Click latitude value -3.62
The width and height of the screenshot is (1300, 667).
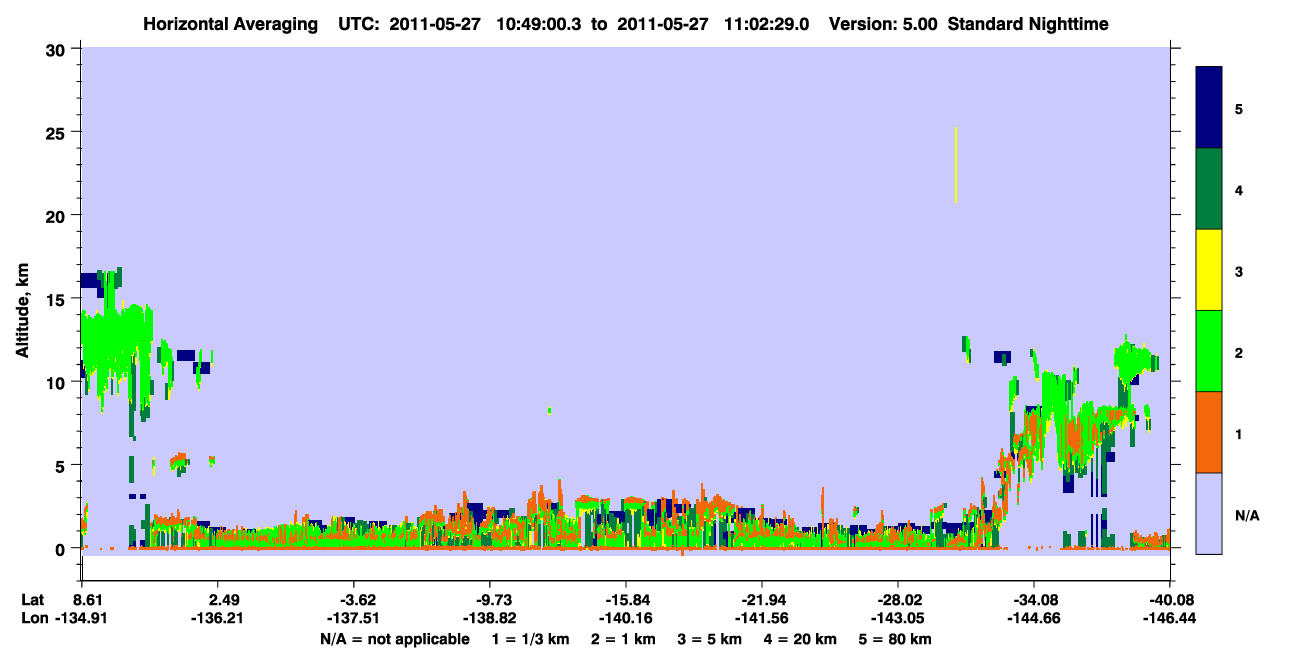pos(359,600)
